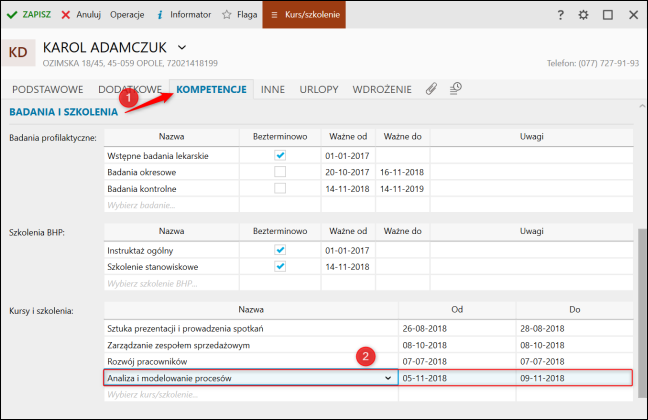The height and width of the screenshot is (420, 648).
Task: Select the Badania okresowe name cell
Action: click(171, 172)
